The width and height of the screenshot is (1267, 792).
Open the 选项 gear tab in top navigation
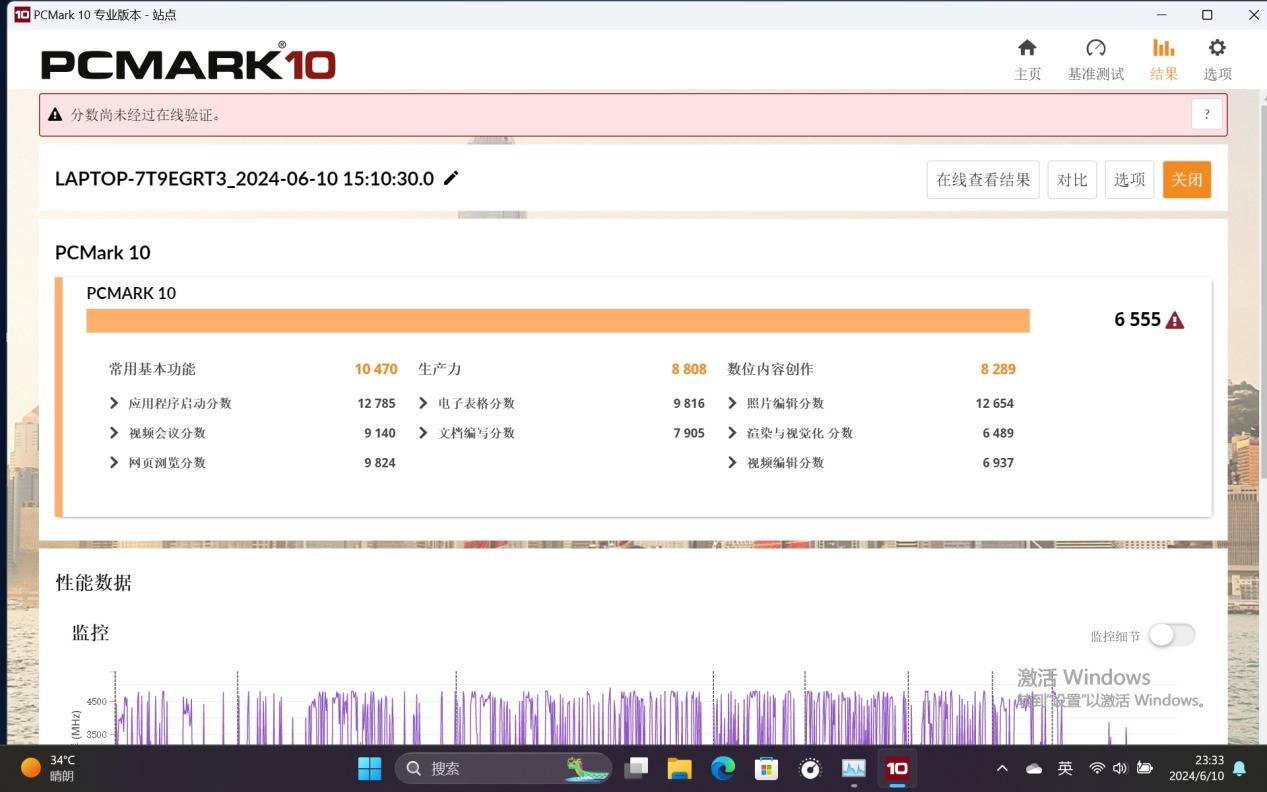(1217, 59)
